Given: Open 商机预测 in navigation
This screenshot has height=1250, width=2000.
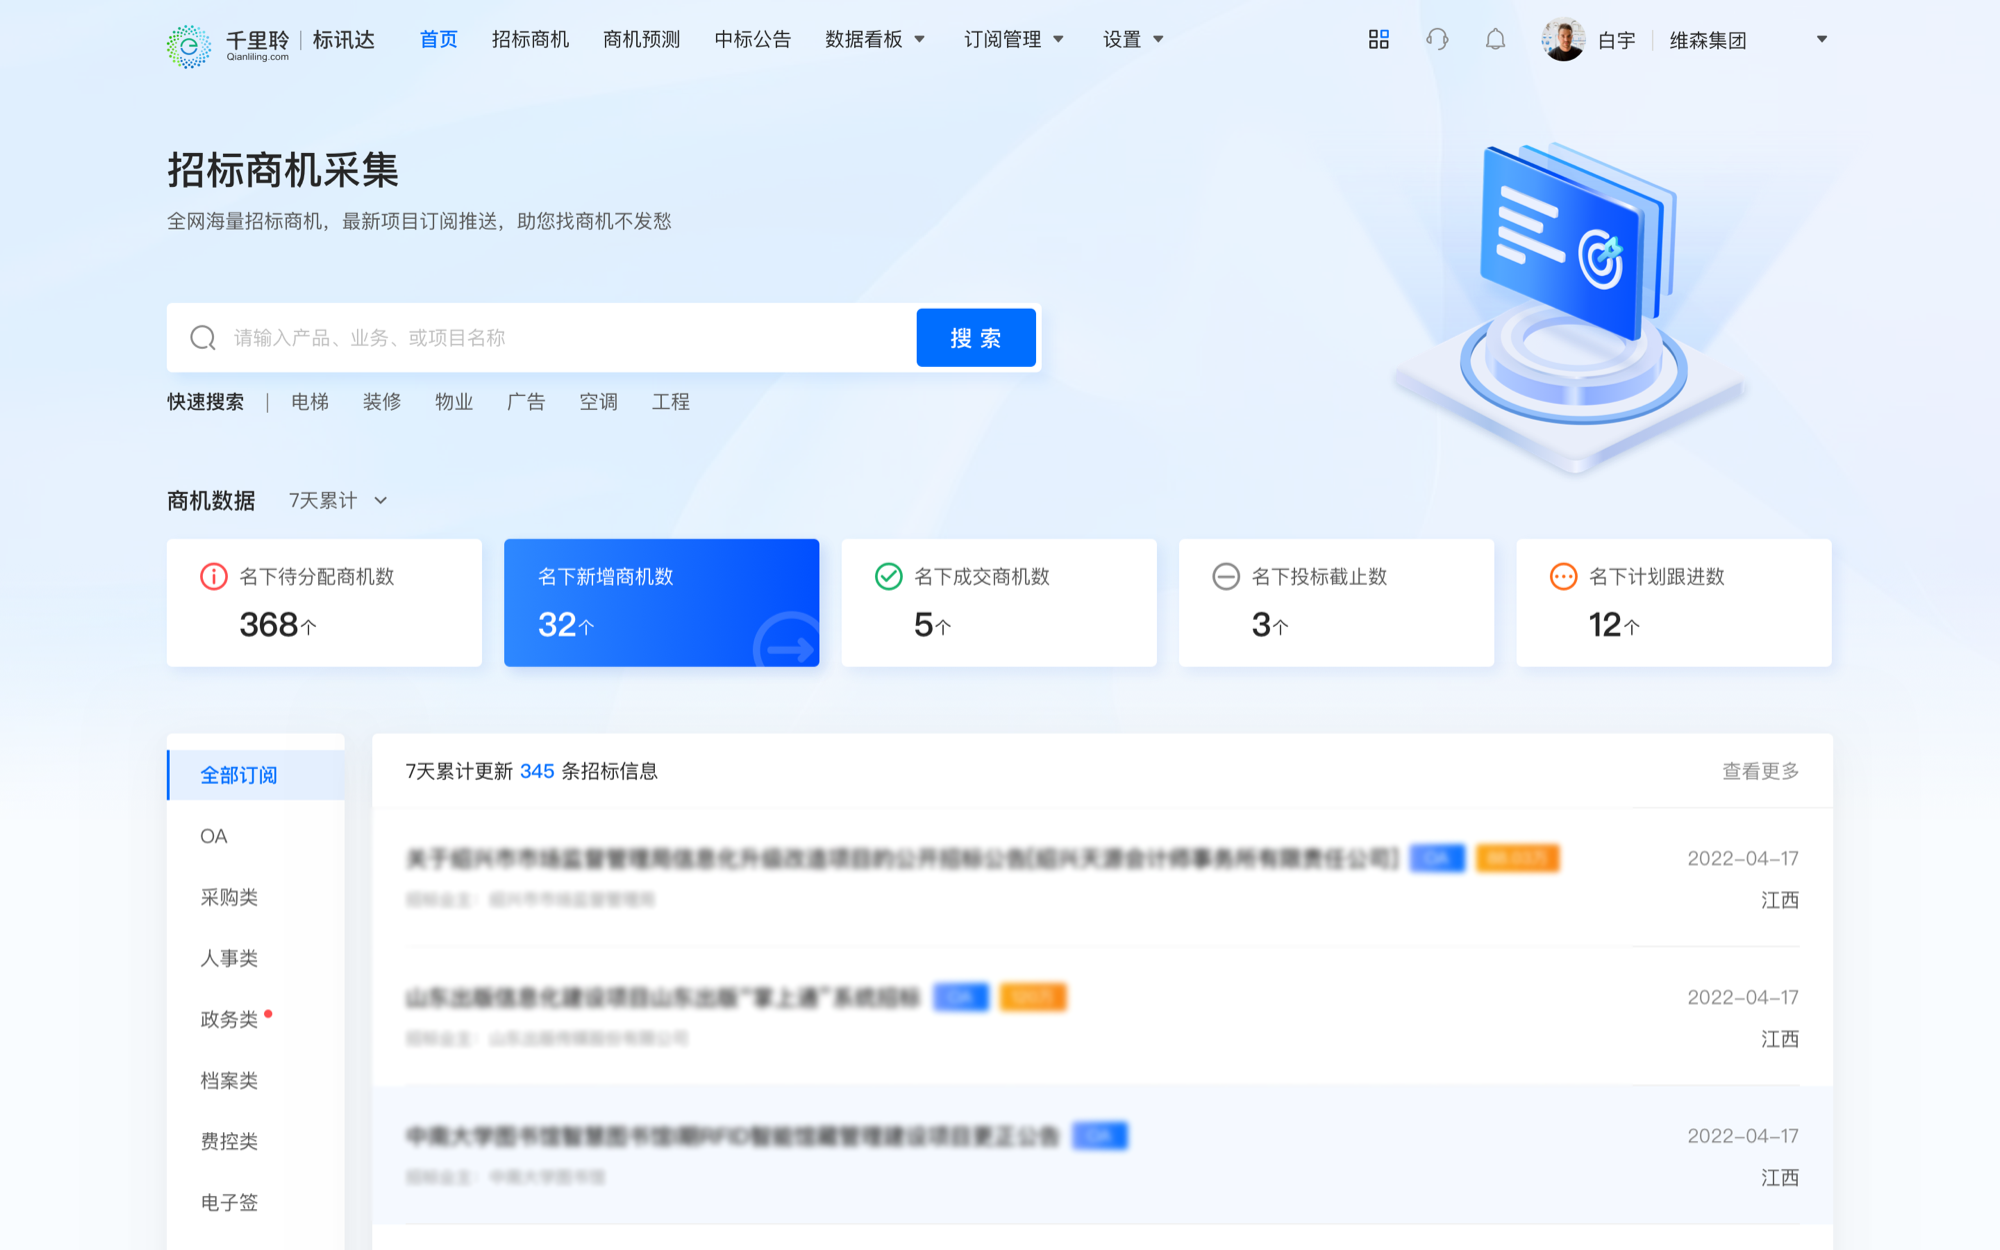Looking at the screenshot, I should coord(641,39).
